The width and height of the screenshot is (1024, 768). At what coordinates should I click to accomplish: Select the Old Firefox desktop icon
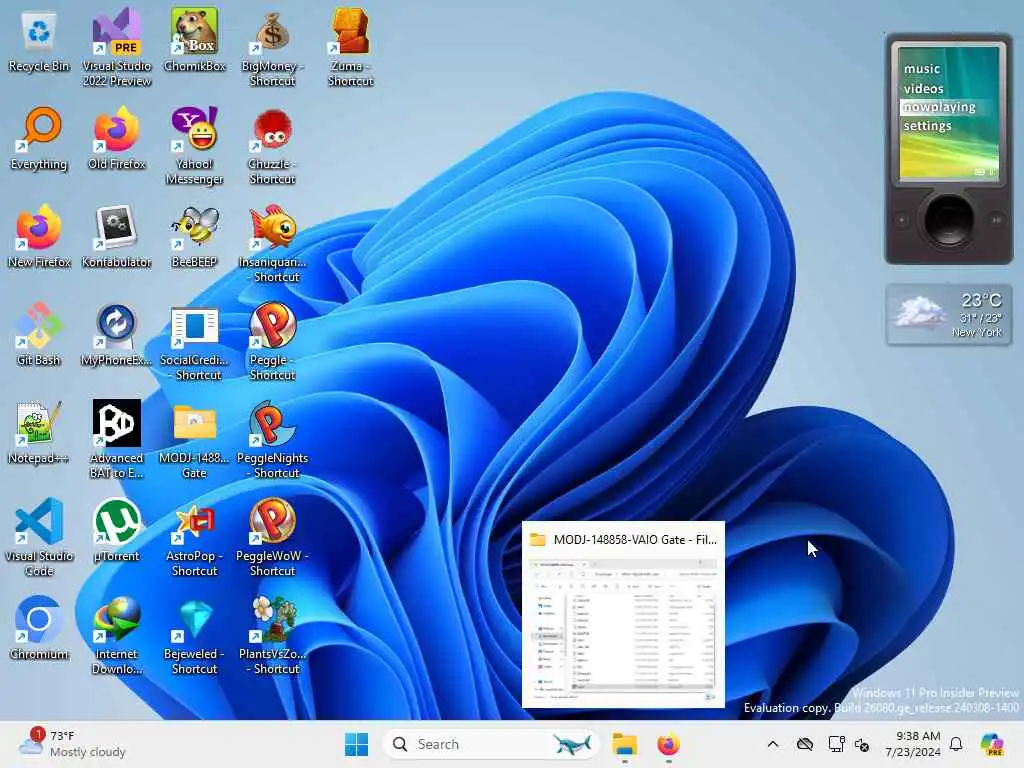(x=116, y=139)
